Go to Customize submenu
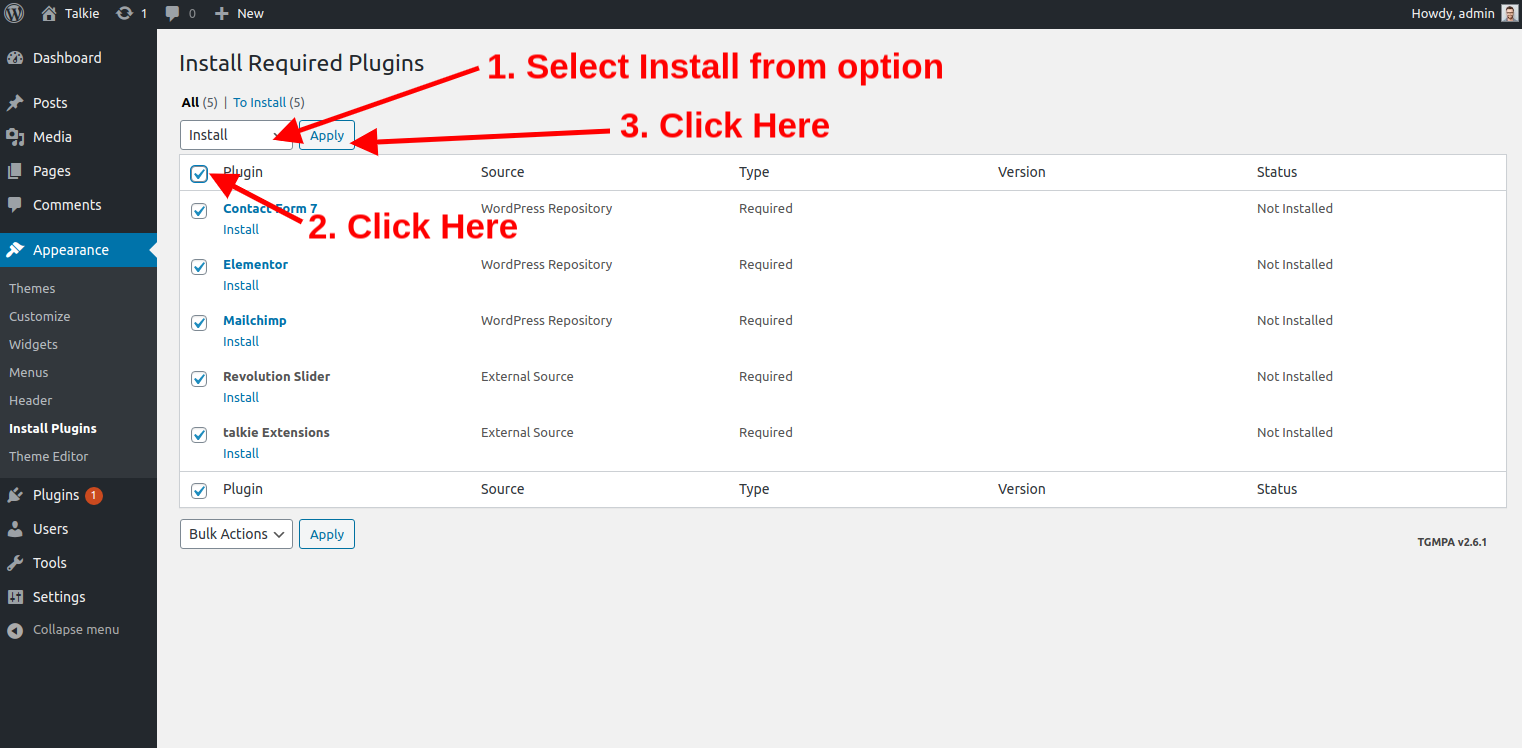Viewport: 1522px width, 748px height. coord(40,316)
